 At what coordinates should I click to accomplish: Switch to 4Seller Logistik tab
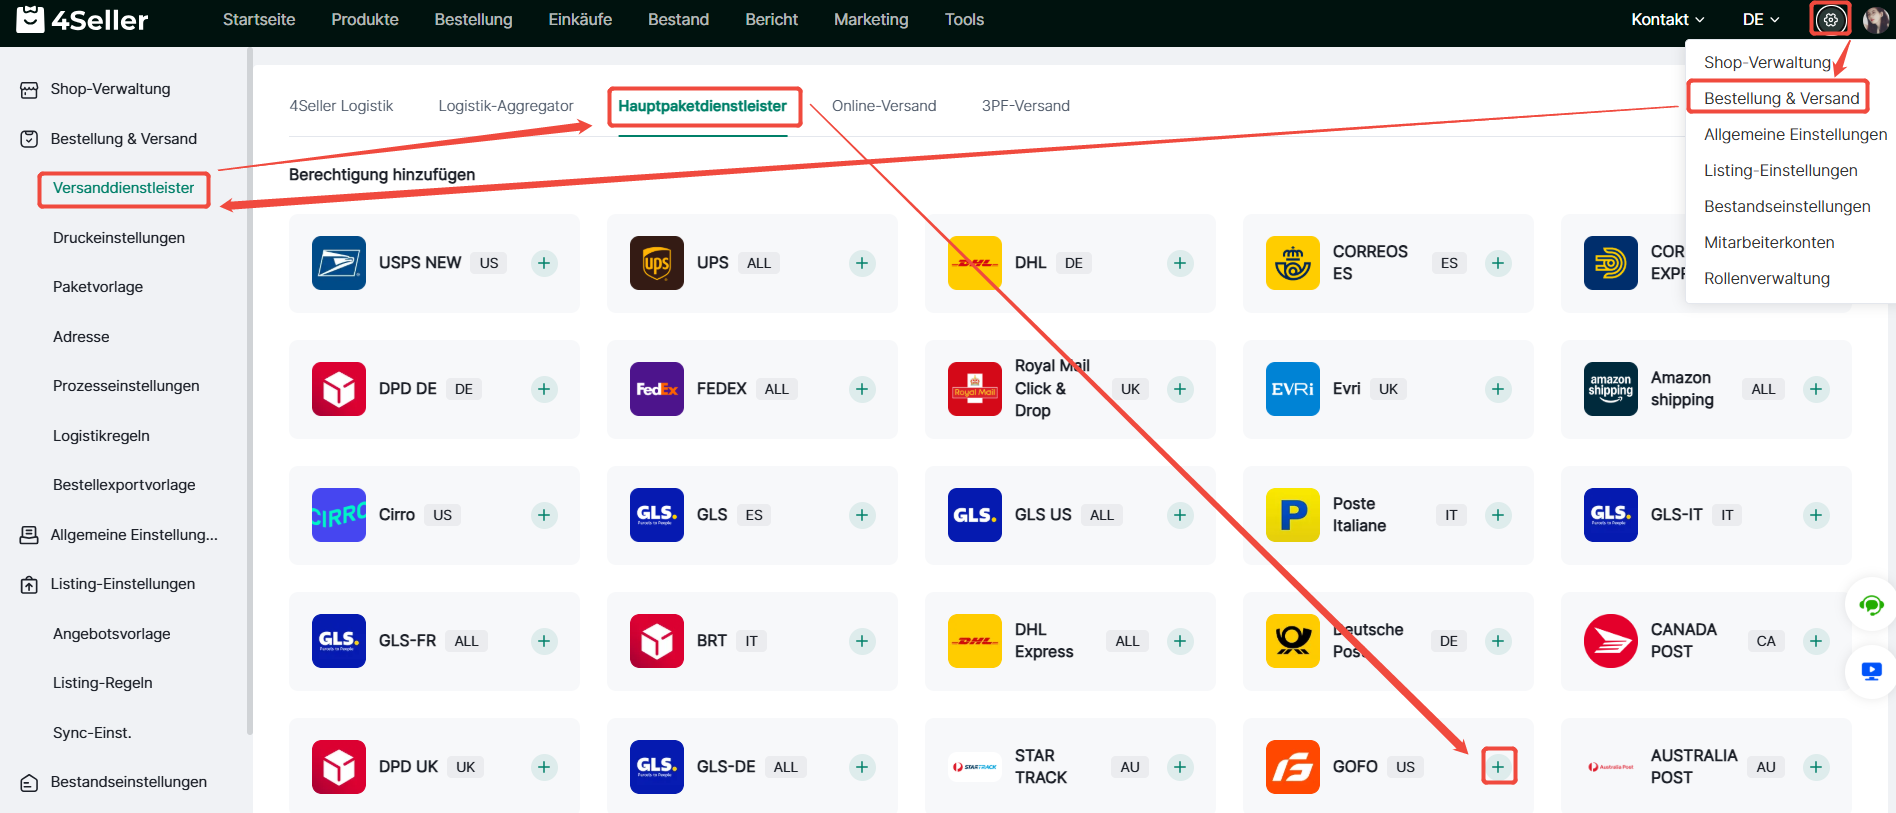[341, 106]
